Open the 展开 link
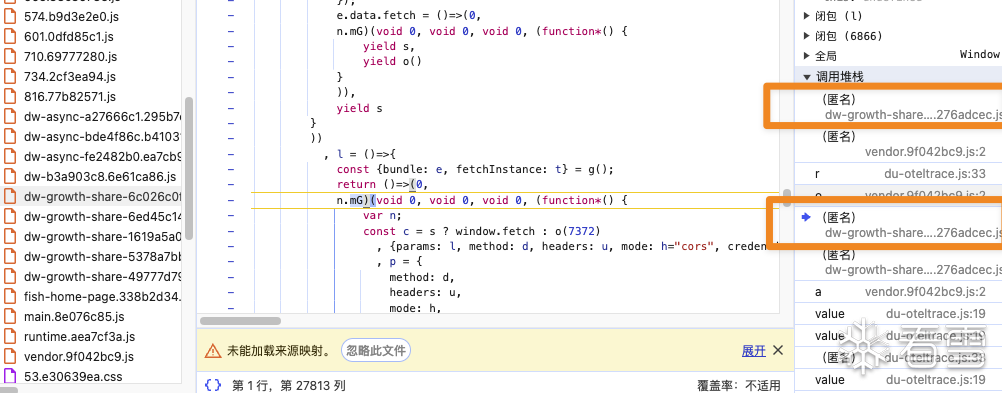This screenshot has height=393, width=1002. coord(753,350)
